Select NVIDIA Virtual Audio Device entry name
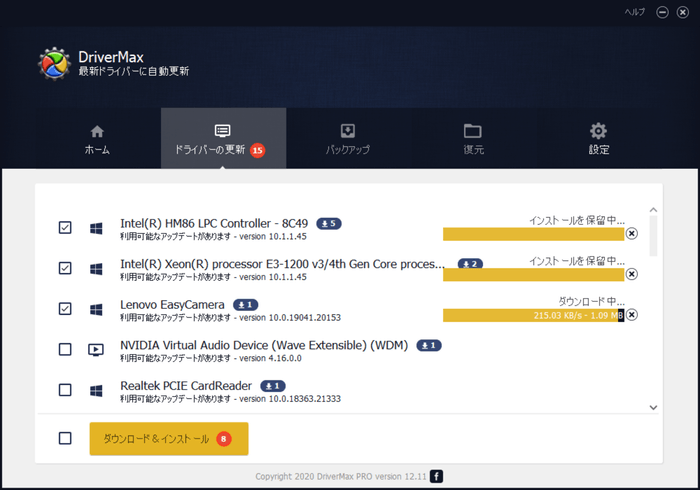 click(x=264, y=345)
